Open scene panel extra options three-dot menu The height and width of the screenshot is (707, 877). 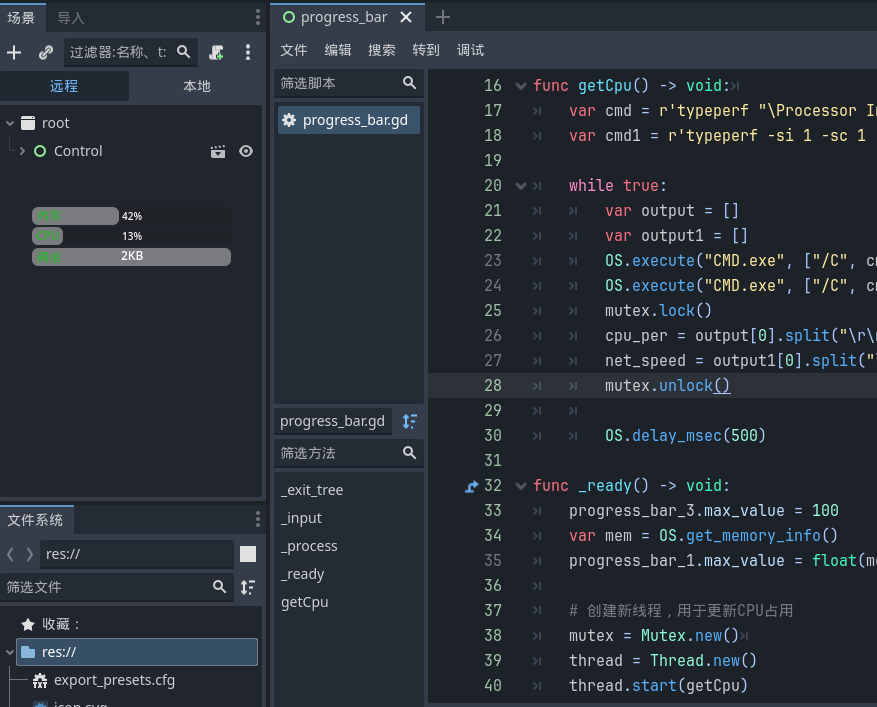pos(248,52)
